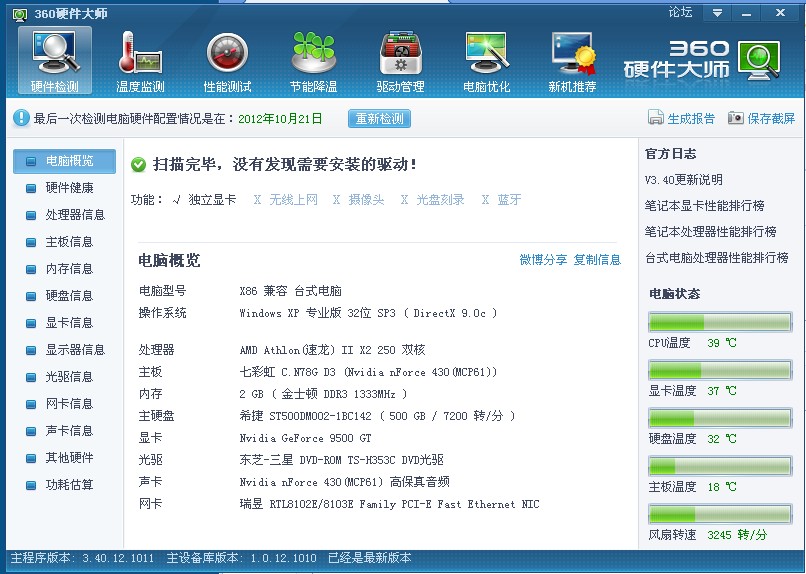
Task: Open the 驱动管理 driver toolbox icon
Action: point(400,60)
